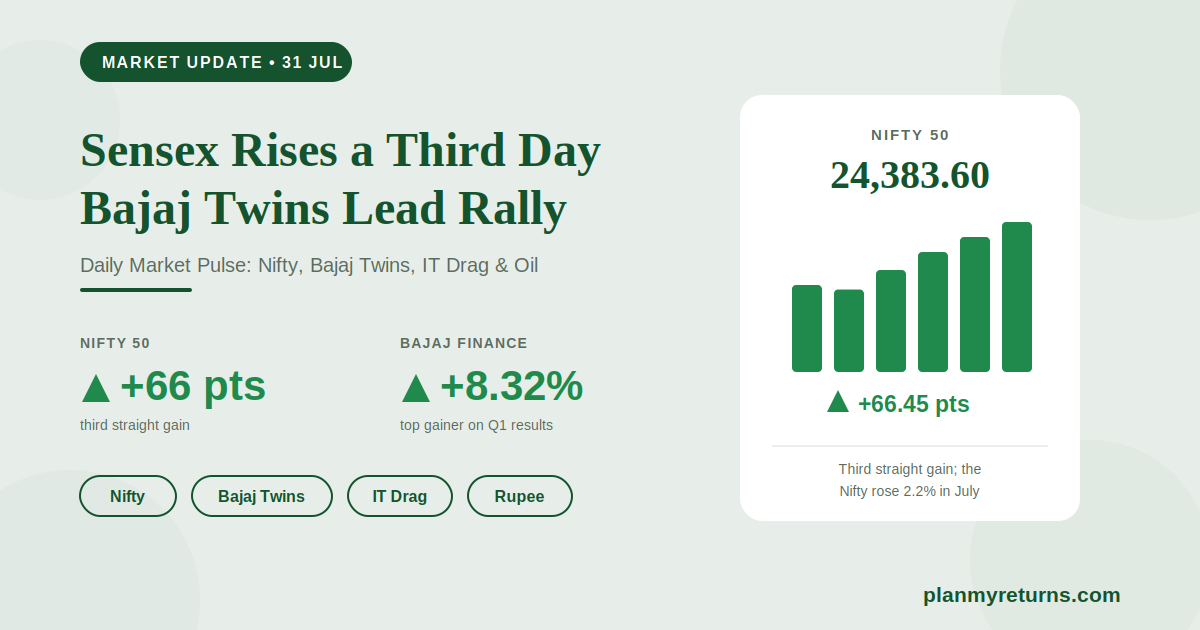Viewport: 1200px width, 630px height.
Task: Click the green underline below subtitle
Action: [x=136, y=290]
